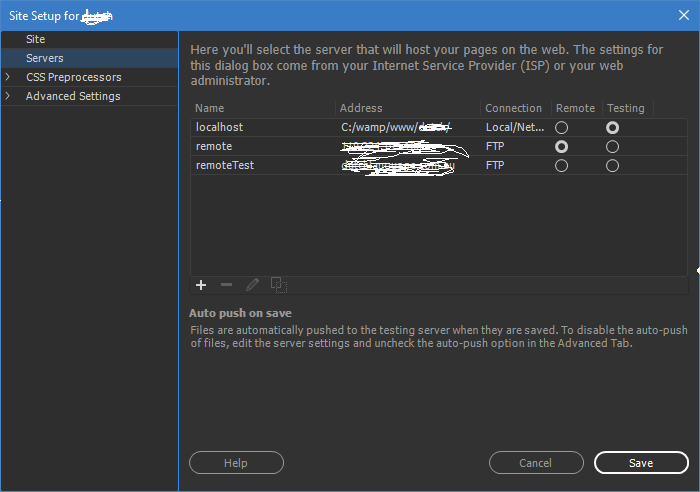Open the Site category
The image size is (700, 492).
coord(36,39)
